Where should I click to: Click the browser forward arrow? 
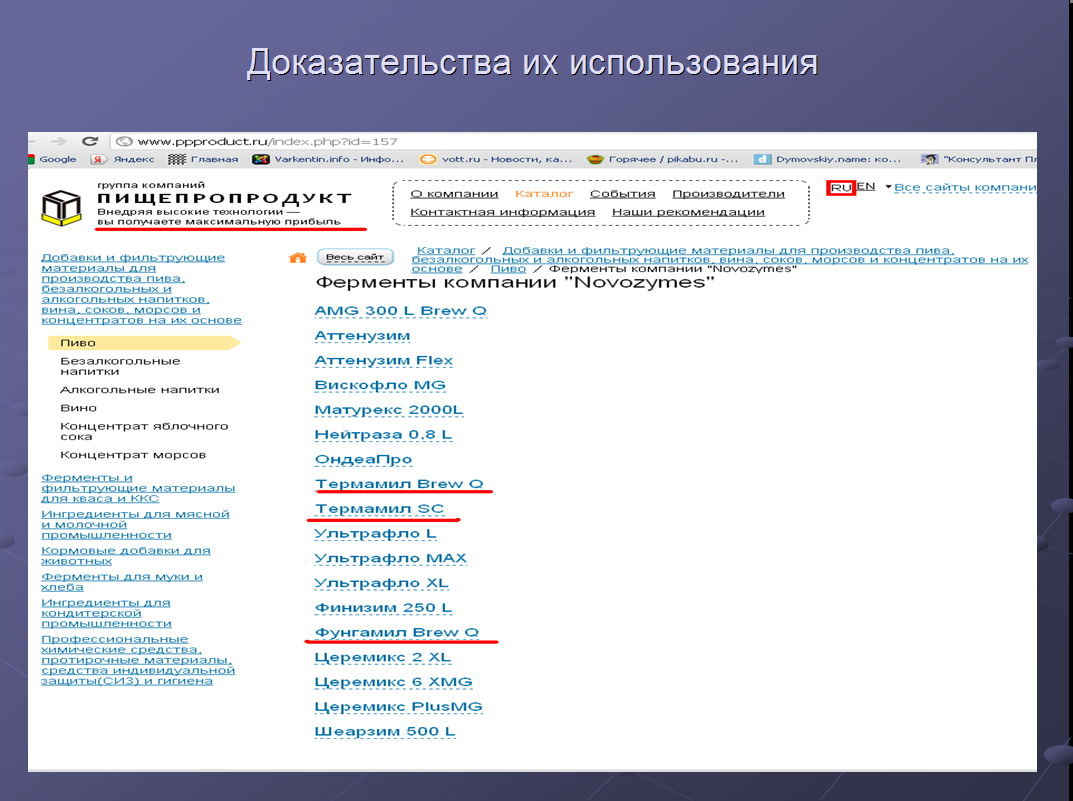[x=59, y=142]
